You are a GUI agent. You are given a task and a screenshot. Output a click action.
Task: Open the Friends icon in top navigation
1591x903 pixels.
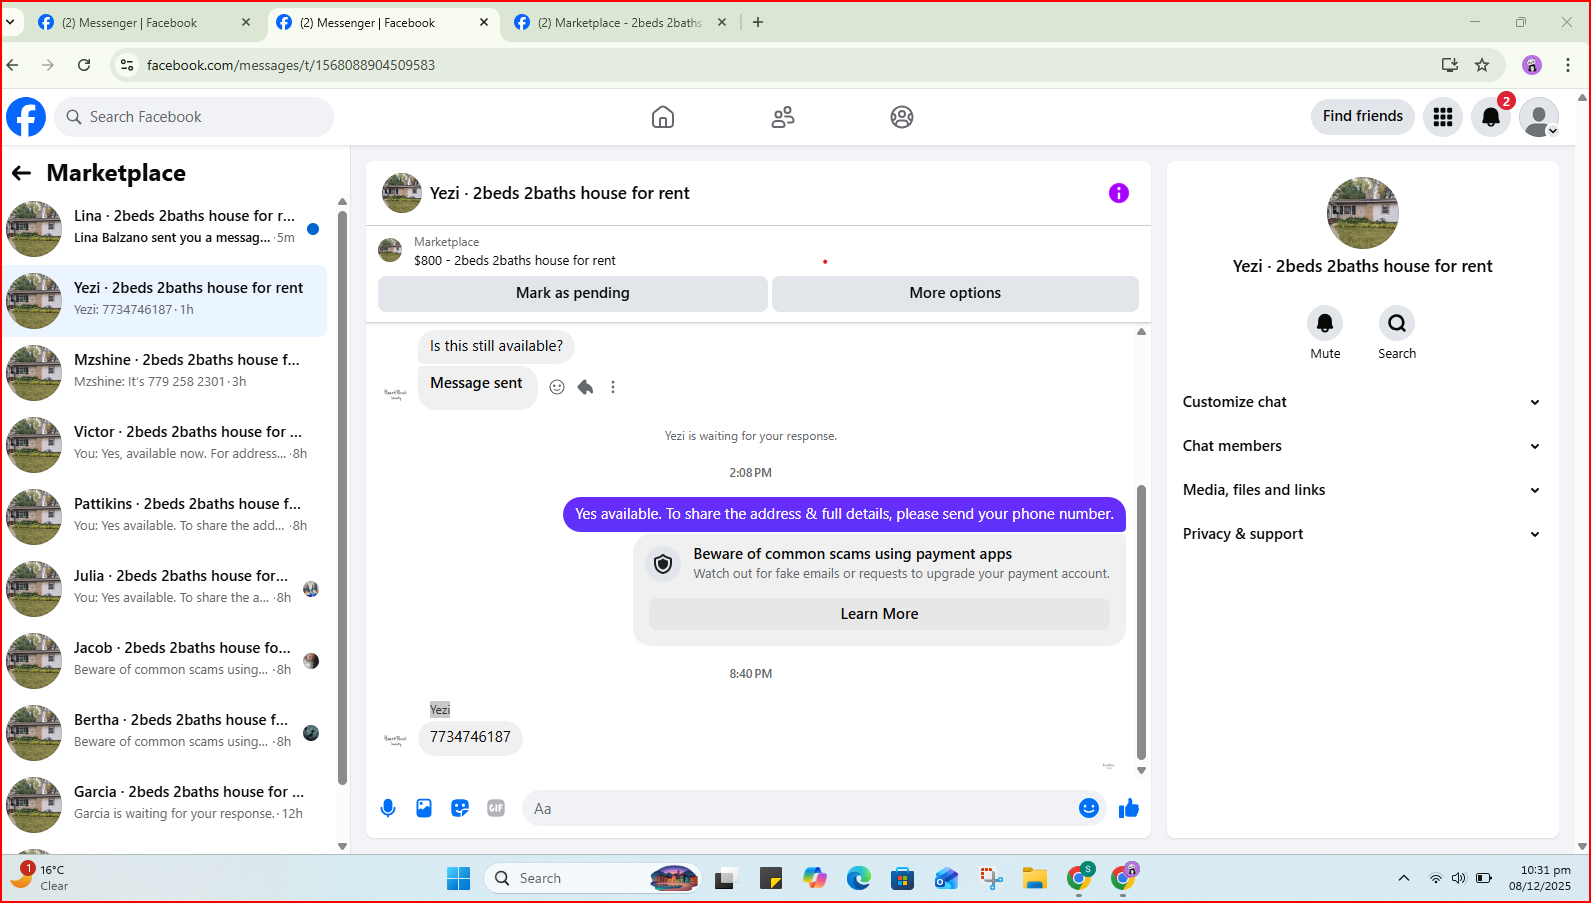tap(783, 117)
